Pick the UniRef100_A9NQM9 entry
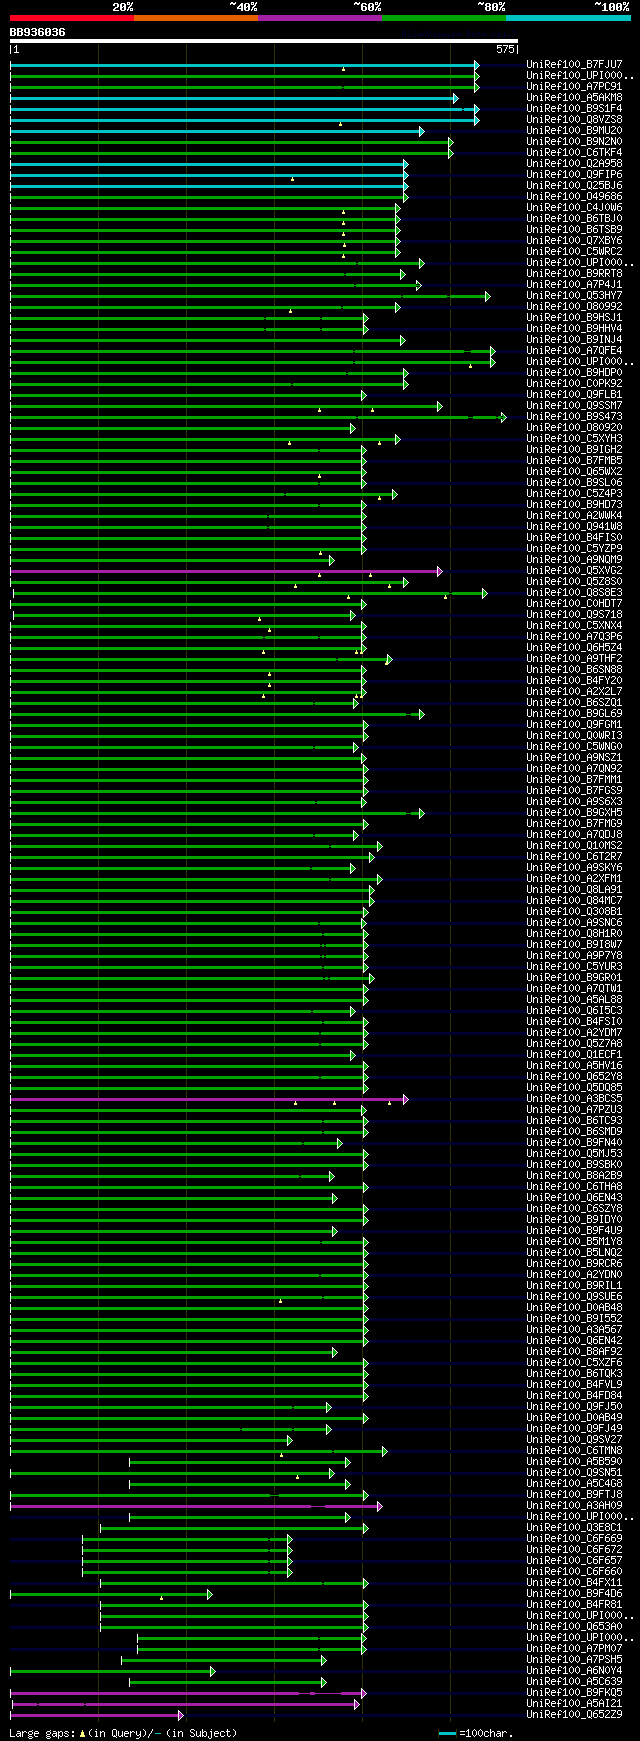The height and width of the screenshot is (1741, 640). click(574, 560)
